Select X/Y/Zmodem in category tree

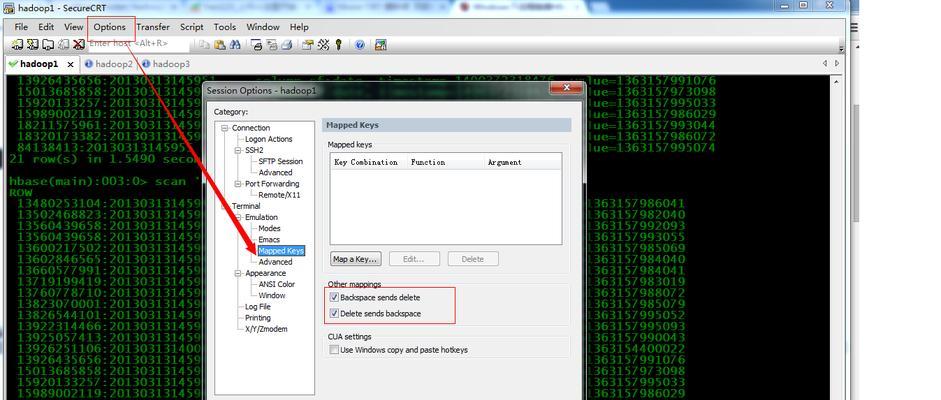(266, 329)
